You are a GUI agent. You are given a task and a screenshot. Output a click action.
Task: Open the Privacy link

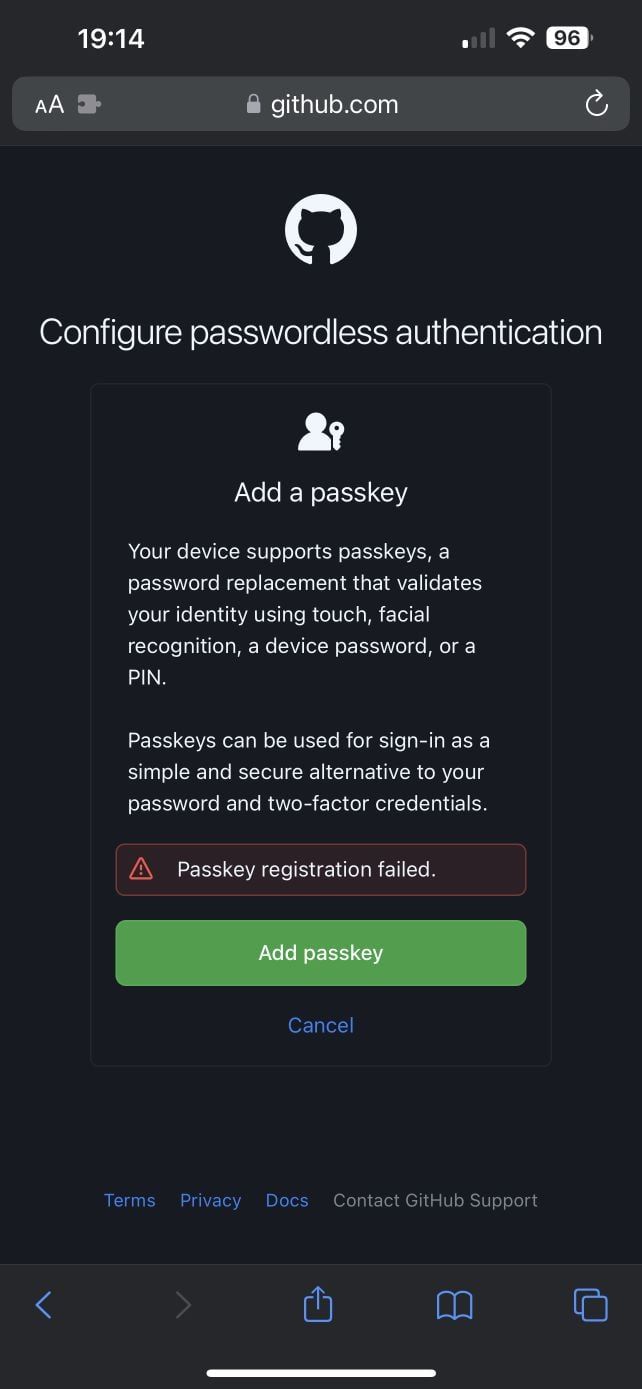point(210,1200)
